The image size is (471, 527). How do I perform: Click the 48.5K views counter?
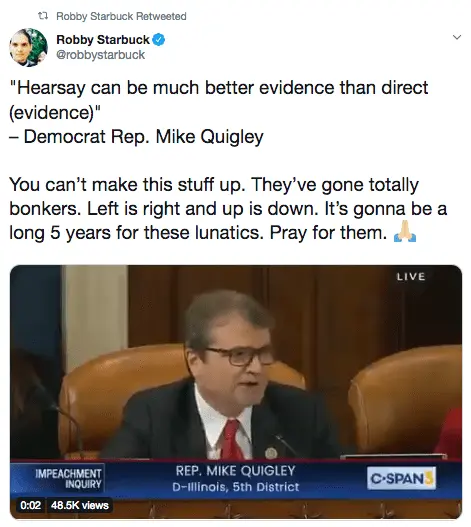point(80,505)
